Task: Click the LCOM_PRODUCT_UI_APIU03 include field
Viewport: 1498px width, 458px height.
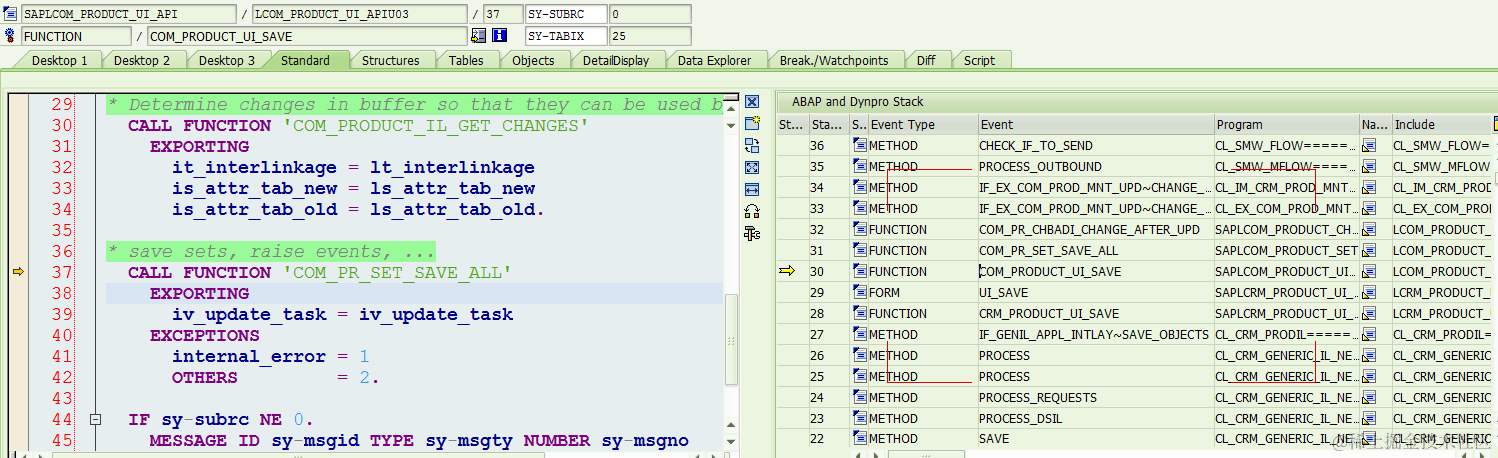Action: [360, 14]
